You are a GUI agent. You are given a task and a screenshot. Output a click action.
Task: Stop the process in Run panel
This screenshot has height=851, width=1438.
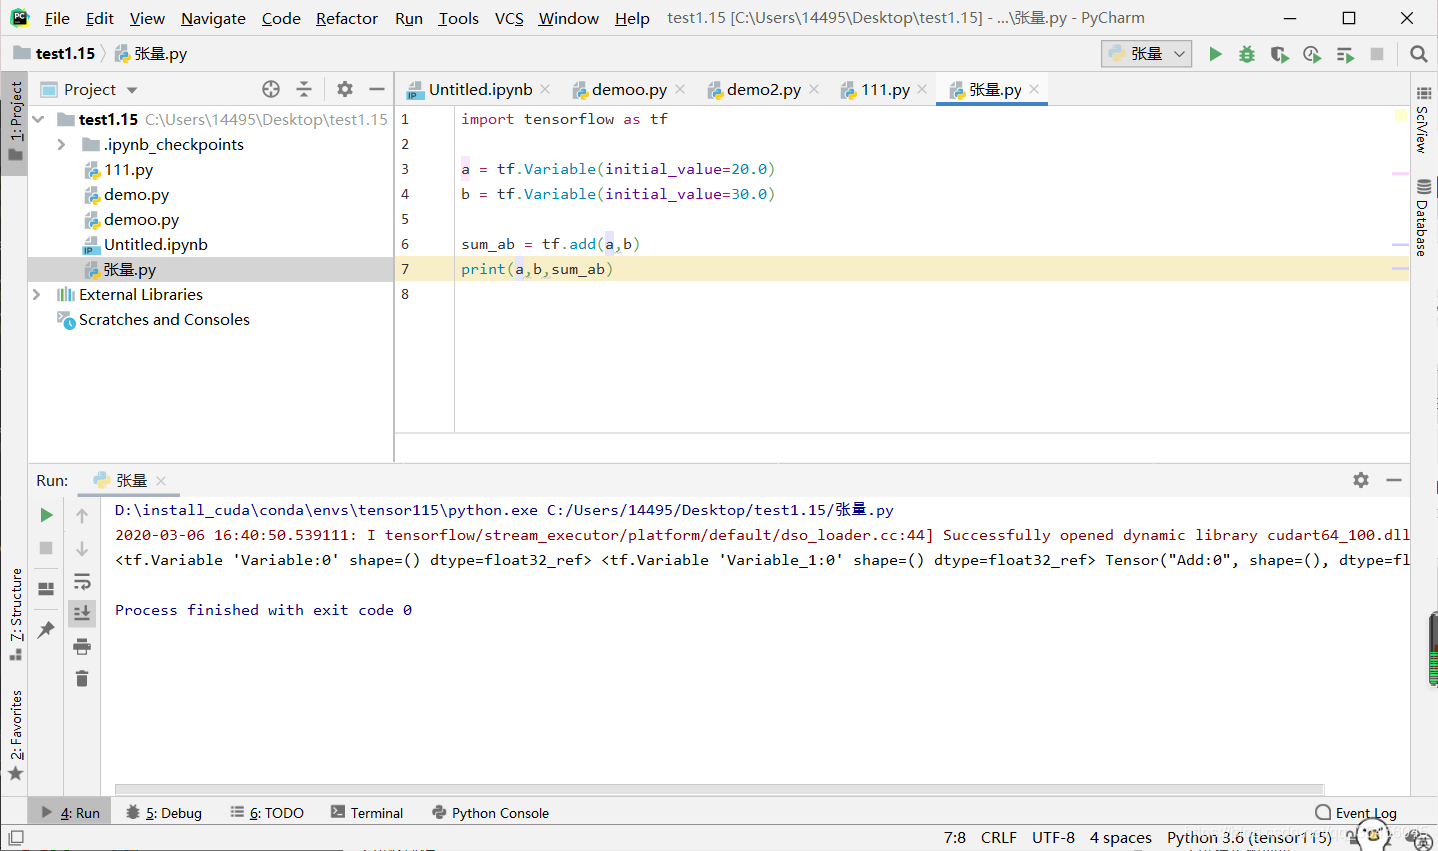tap(46, 548)
